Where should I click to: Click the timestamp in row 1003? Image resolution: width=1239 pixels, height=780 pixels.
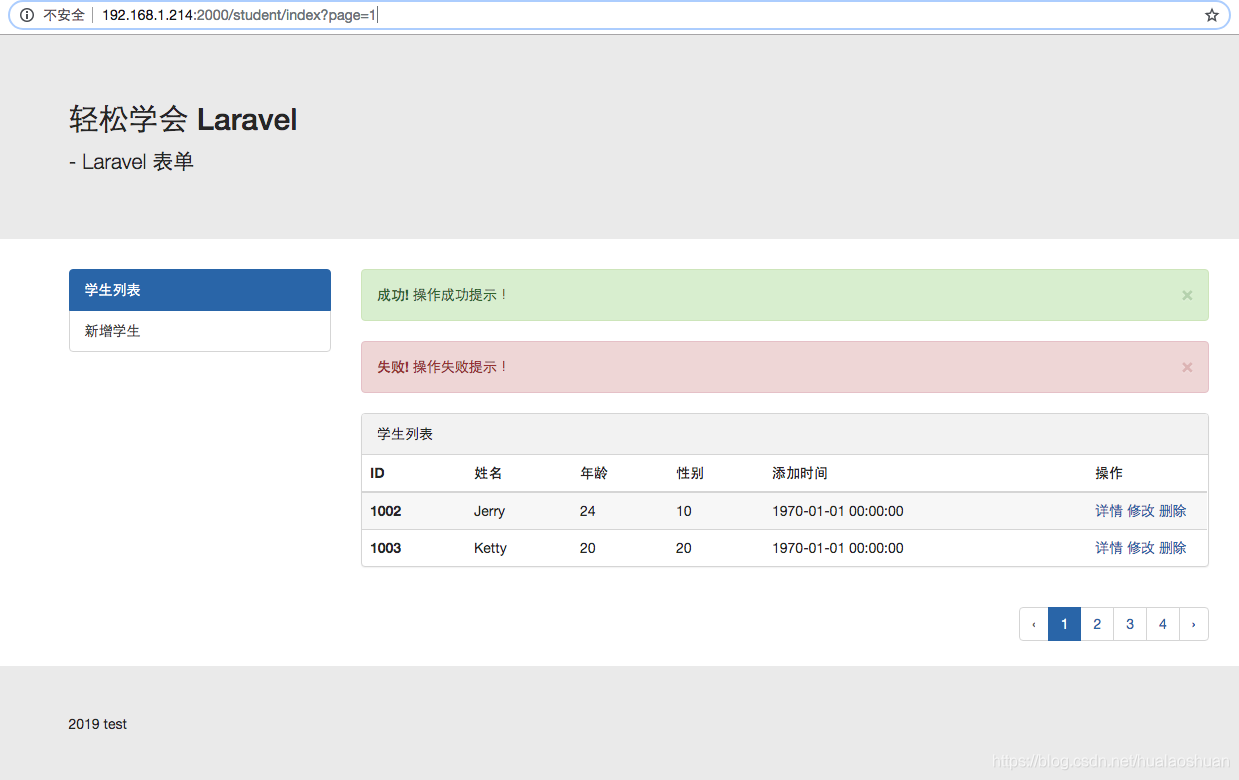tap(838, 548)
